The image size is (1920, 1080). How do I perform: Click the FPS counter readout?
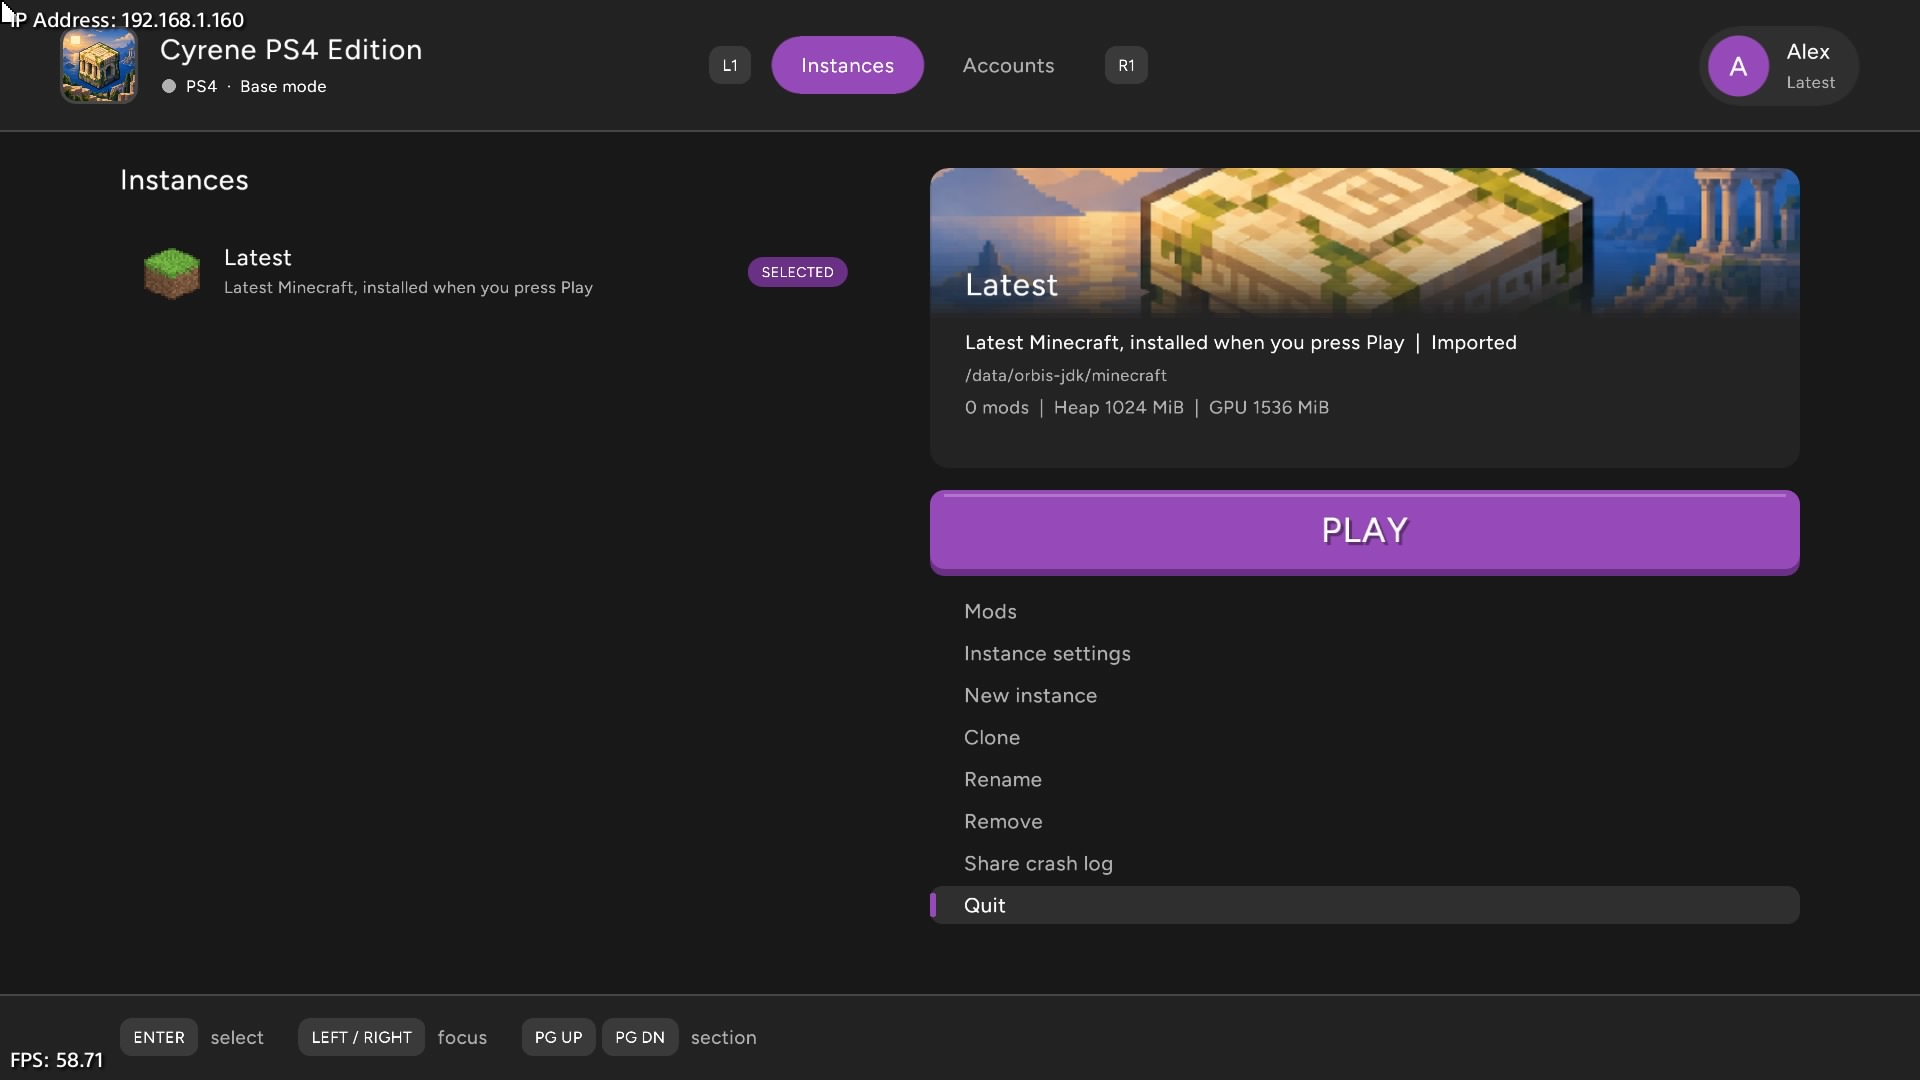click(57, 1060)
